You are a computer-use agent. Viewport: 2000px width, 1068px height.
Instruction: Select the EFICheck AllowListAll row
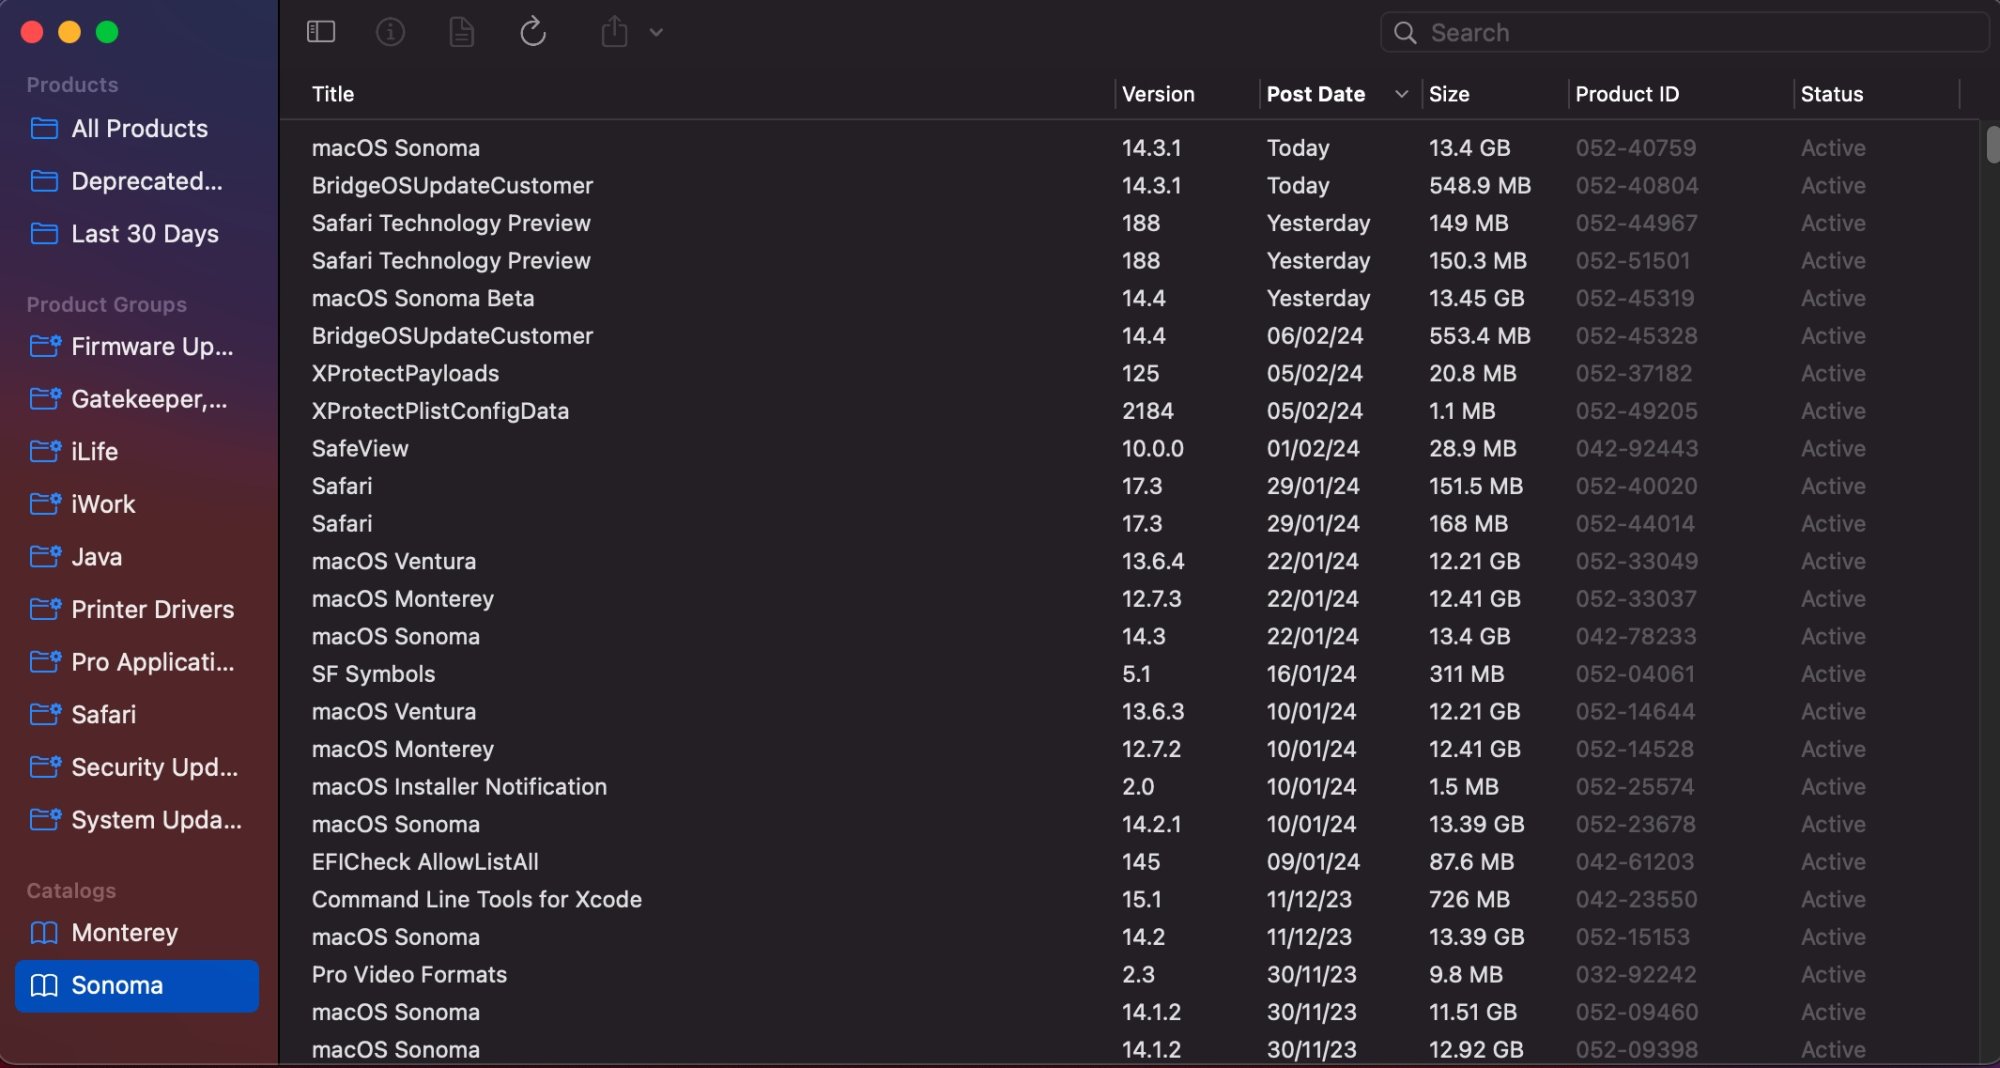click(1128, 862)
